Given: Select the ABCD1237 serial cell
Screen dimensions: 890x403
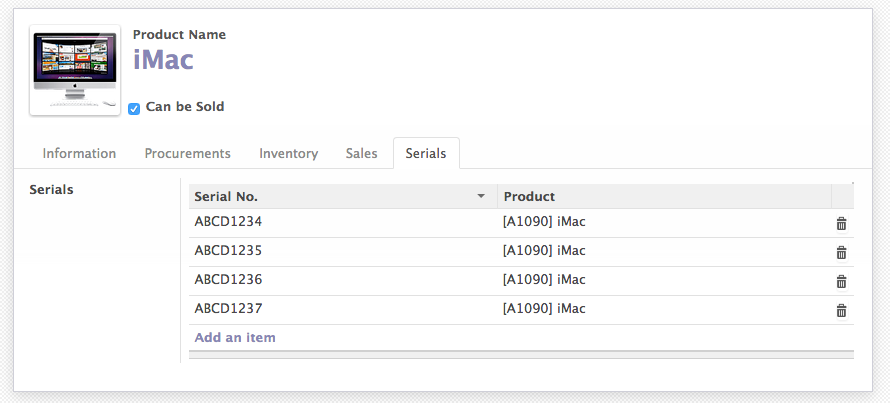Looking at the screenshot, I should pyautogui.click(x=343, y=309).
